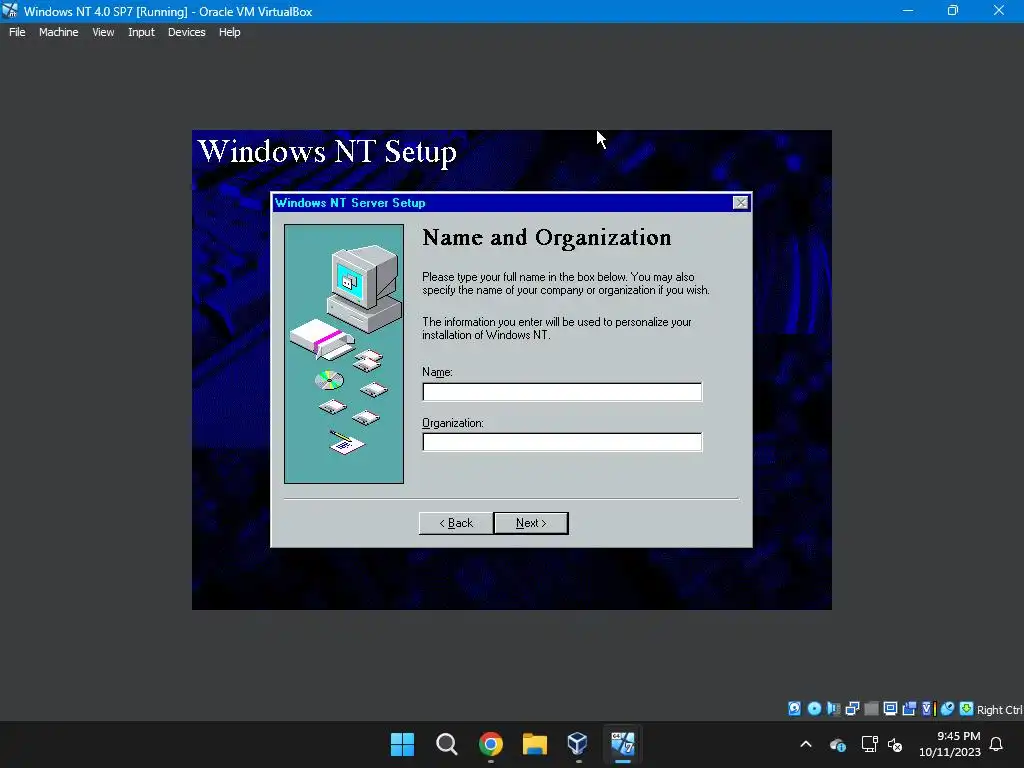Open the Devices menu
The height and width of the screenshot is (768, 1024).
(x=186, y=32)
